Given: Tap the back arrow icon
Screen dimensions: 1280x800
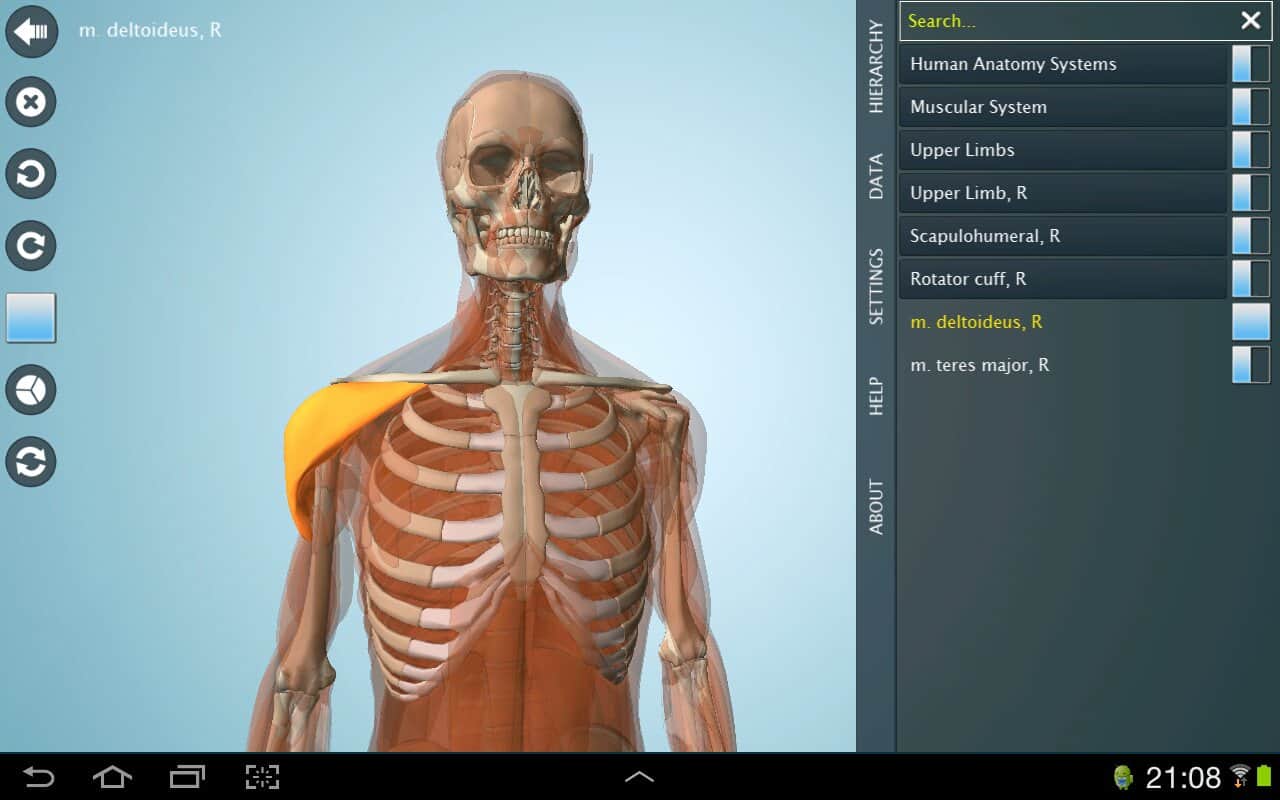Looking at the screenshot, I should 31,32.
